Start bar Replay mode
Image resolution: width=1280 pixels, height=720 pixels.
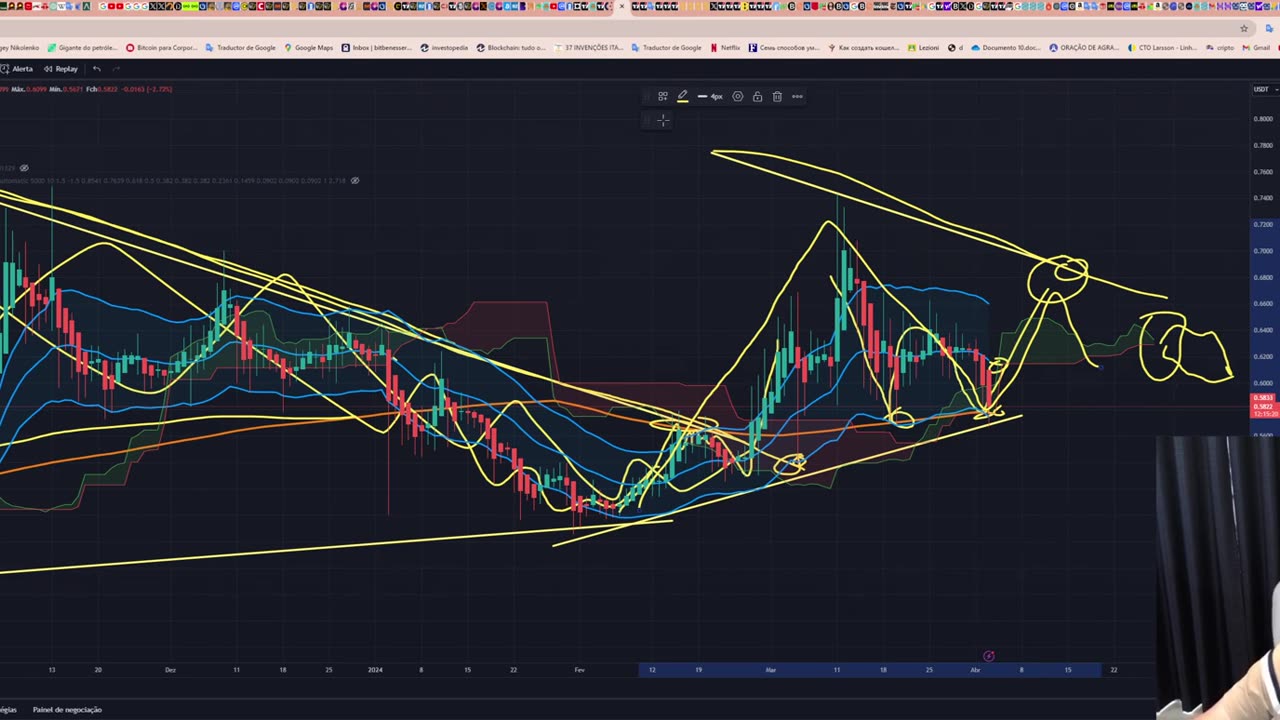click(x=60, y=69)
